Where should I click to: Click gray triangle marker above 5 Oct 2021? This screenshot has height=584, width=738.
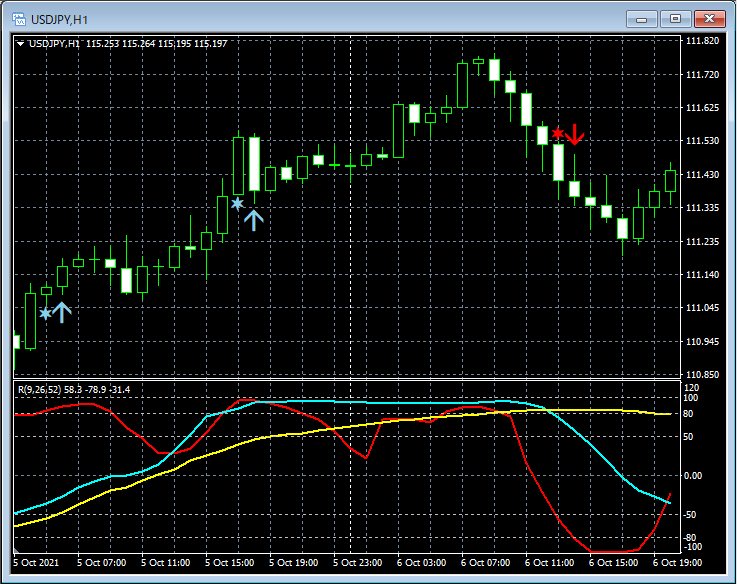click(17, 550)
